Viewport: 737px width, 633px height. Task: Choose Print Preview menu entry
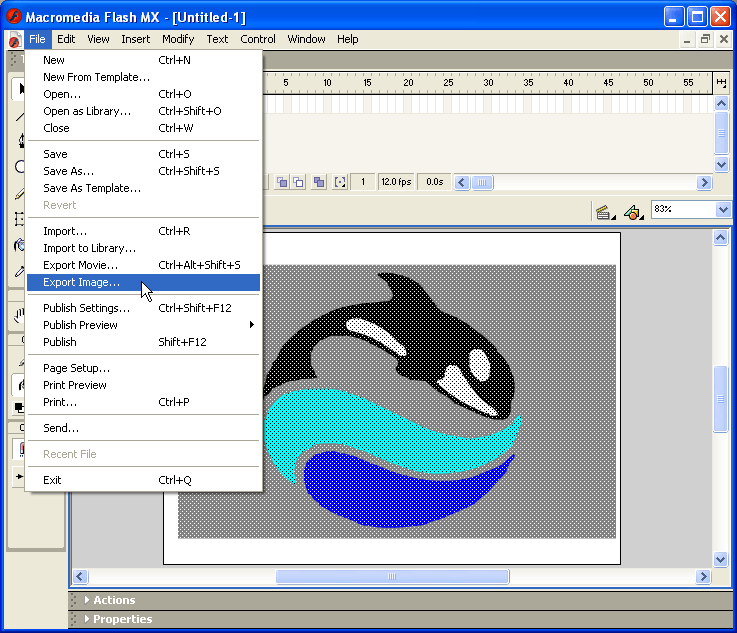pos(143,385)
